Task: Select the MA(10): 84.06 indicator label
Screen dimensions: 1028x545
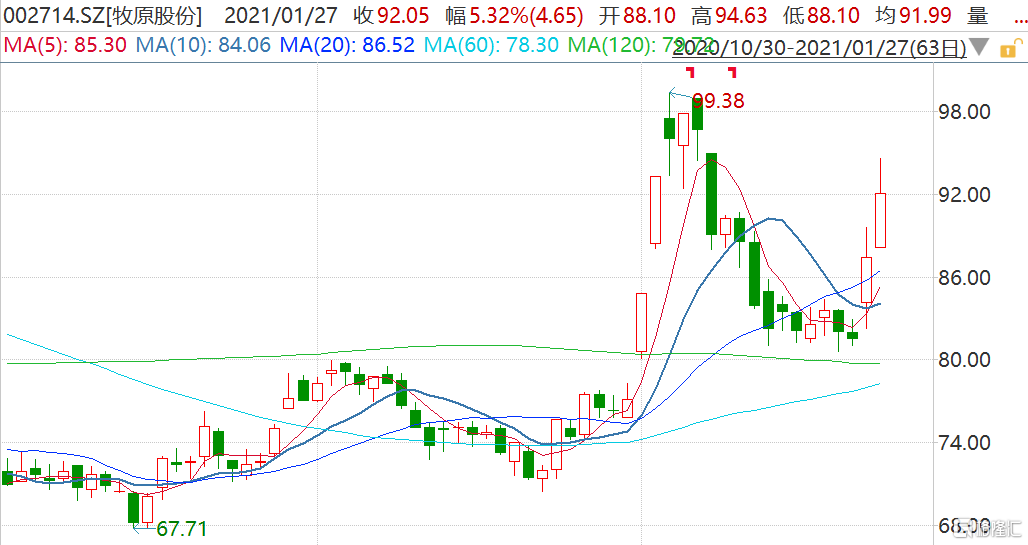Action: pyautogui.click(x=203, y=45)
